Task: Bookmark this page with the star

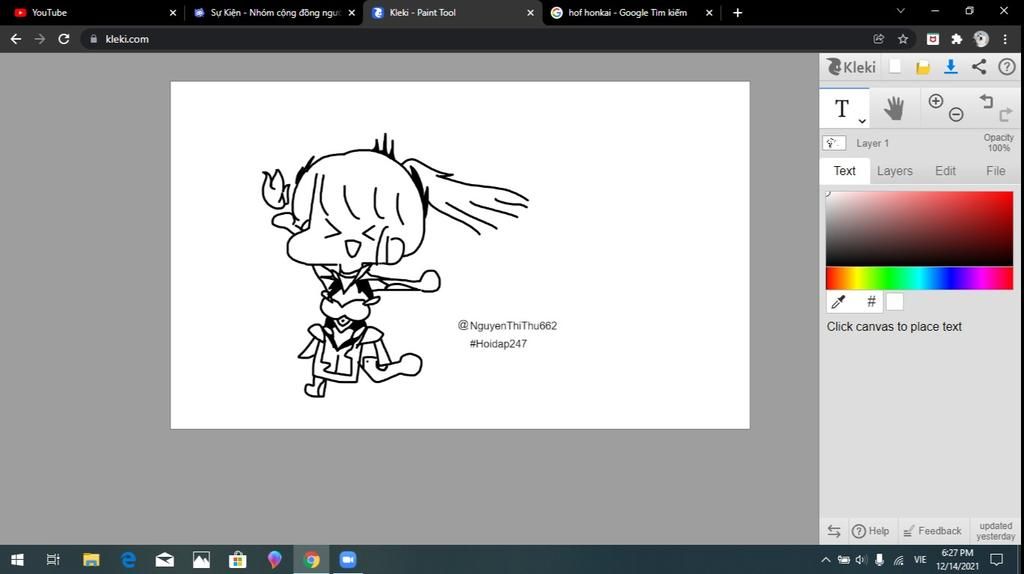Action: pos(903,39)
